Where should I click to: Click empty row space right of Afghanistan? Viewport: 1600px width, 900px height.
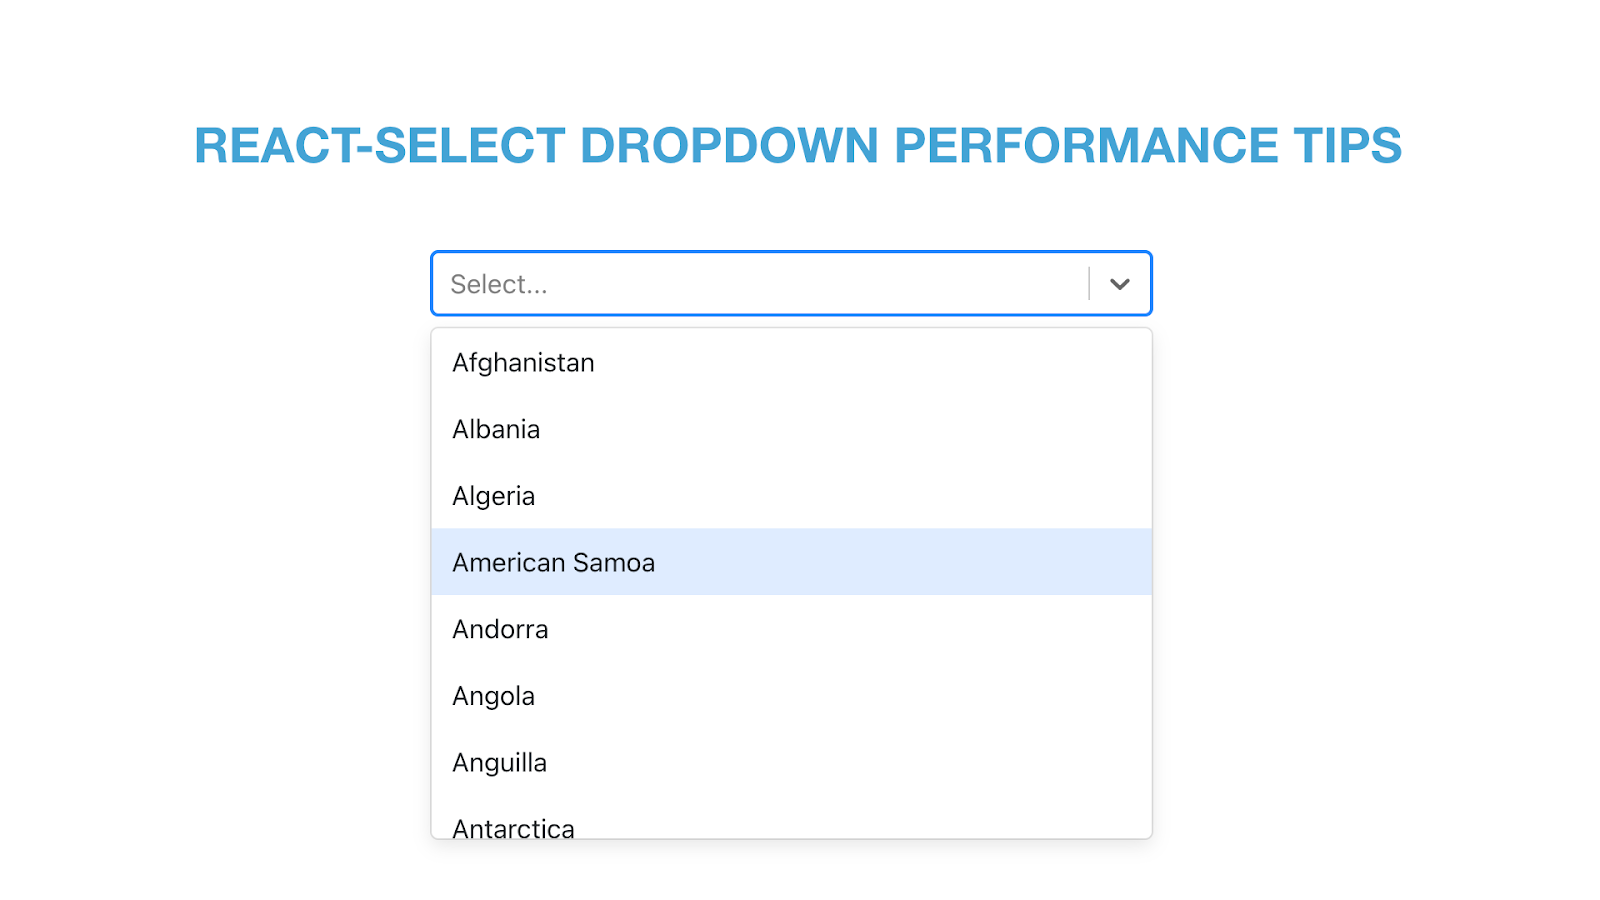pyautogui.click(x=870, y=362)
